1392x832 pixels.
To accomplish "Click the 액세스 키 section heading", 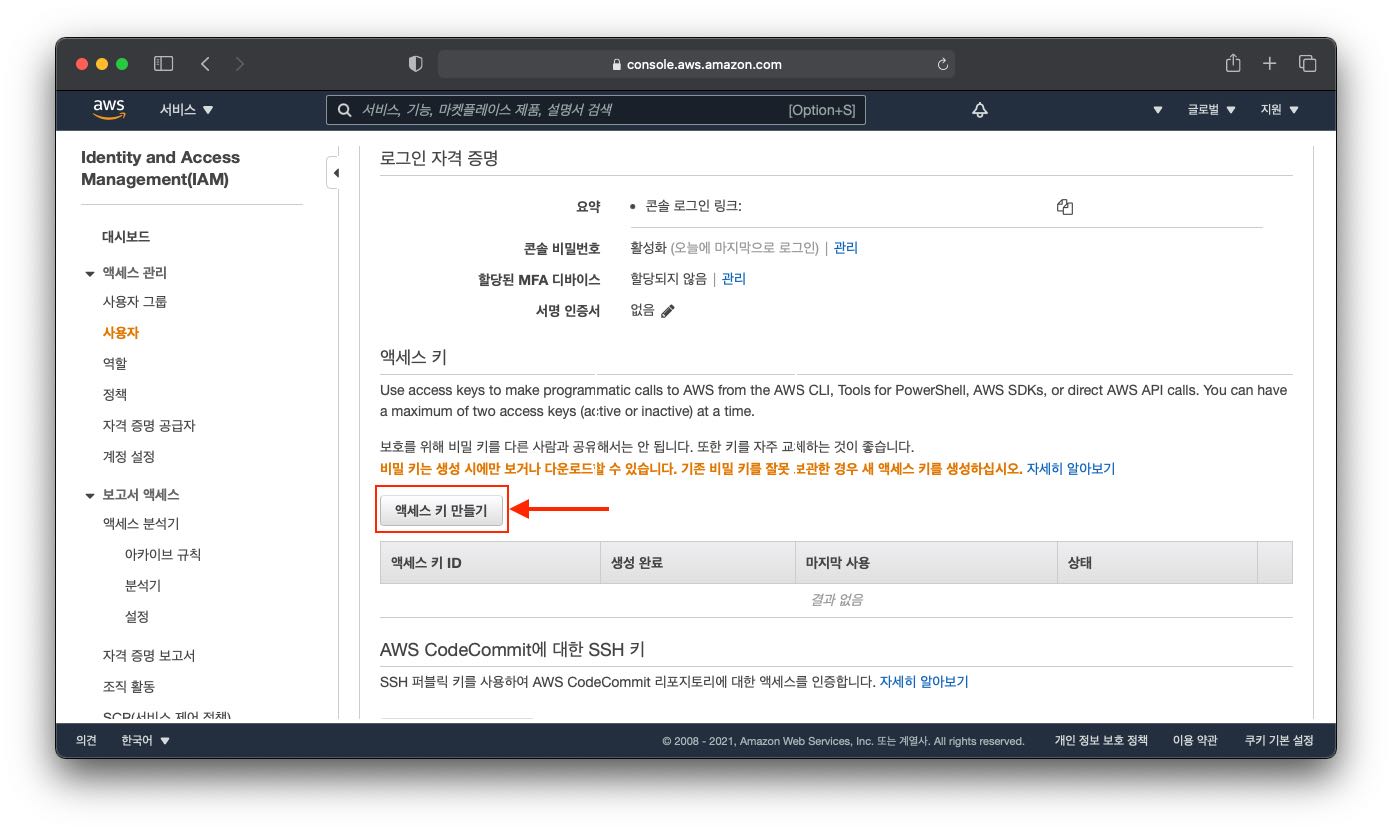I will click(413, 357).
